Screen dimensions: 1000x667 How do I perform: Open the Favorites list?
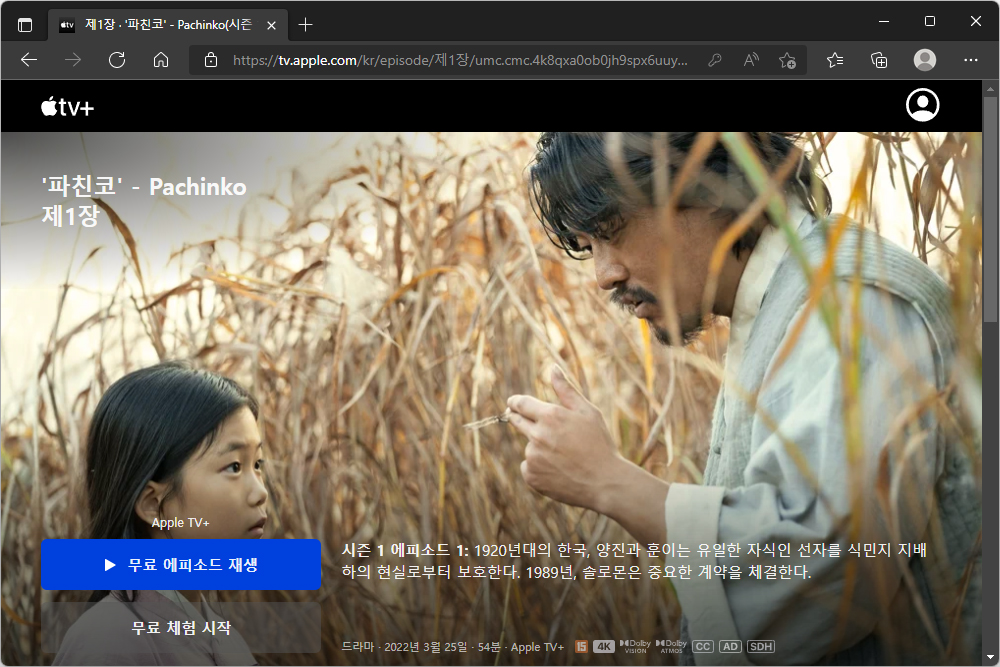point(835,60)
